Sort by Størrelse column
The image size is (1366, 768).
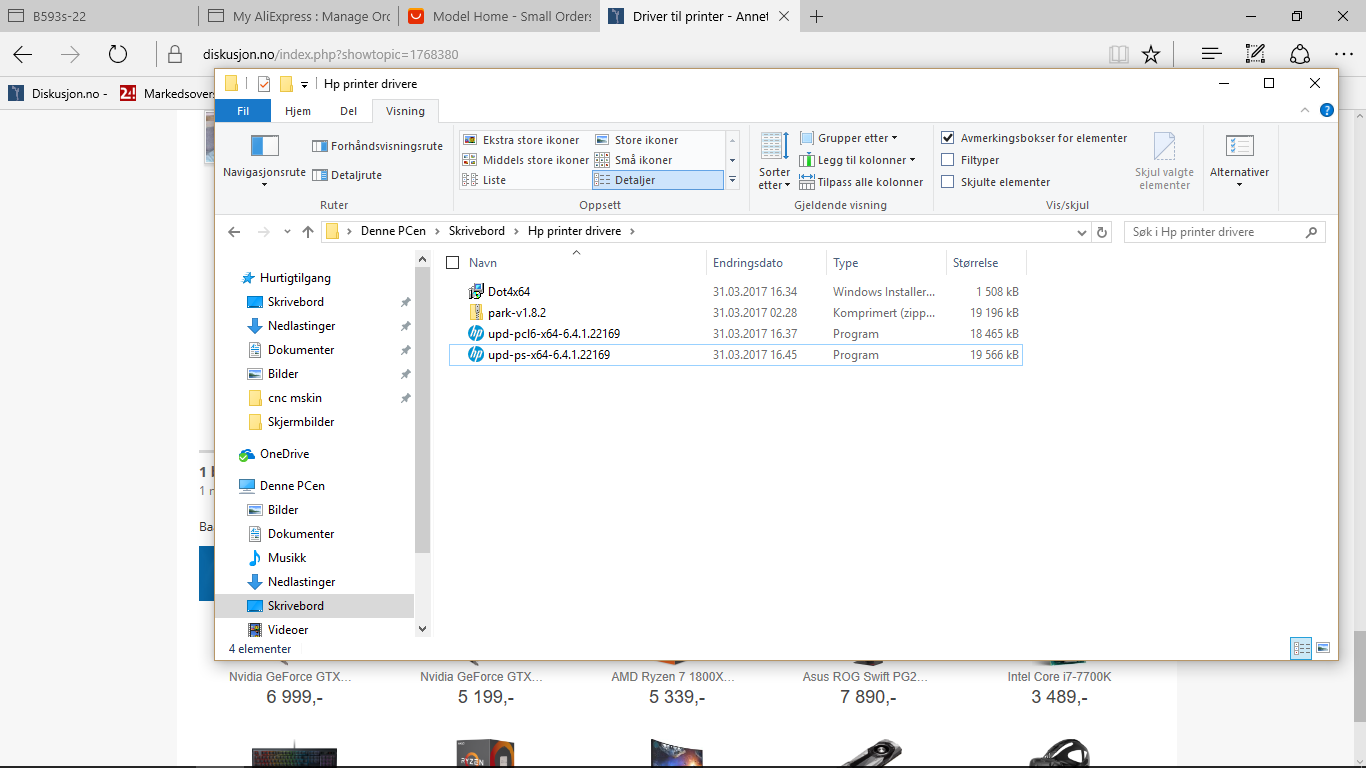975,263
